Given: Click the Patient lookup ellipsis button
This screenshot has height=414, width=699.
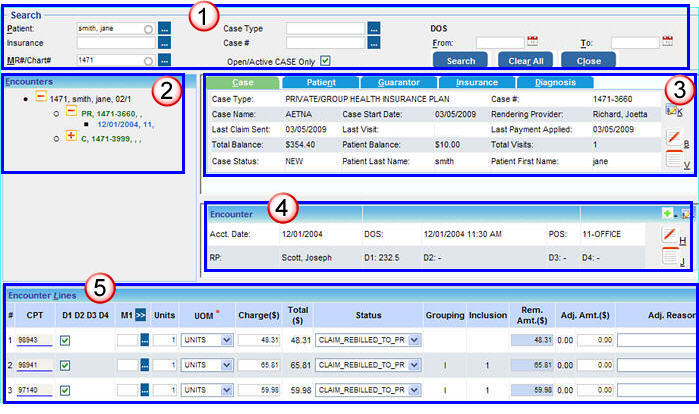Looking at the screenshot, I should coord(165,28).
